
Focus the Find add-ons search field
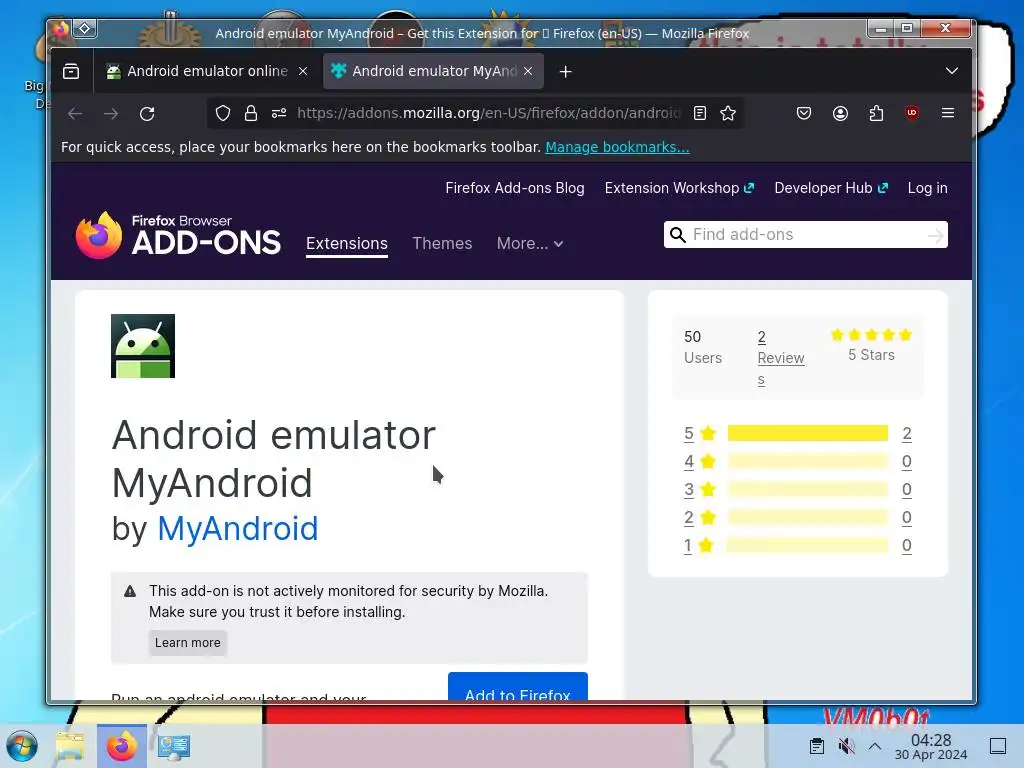pyautogui.click(x=807, y=234)
